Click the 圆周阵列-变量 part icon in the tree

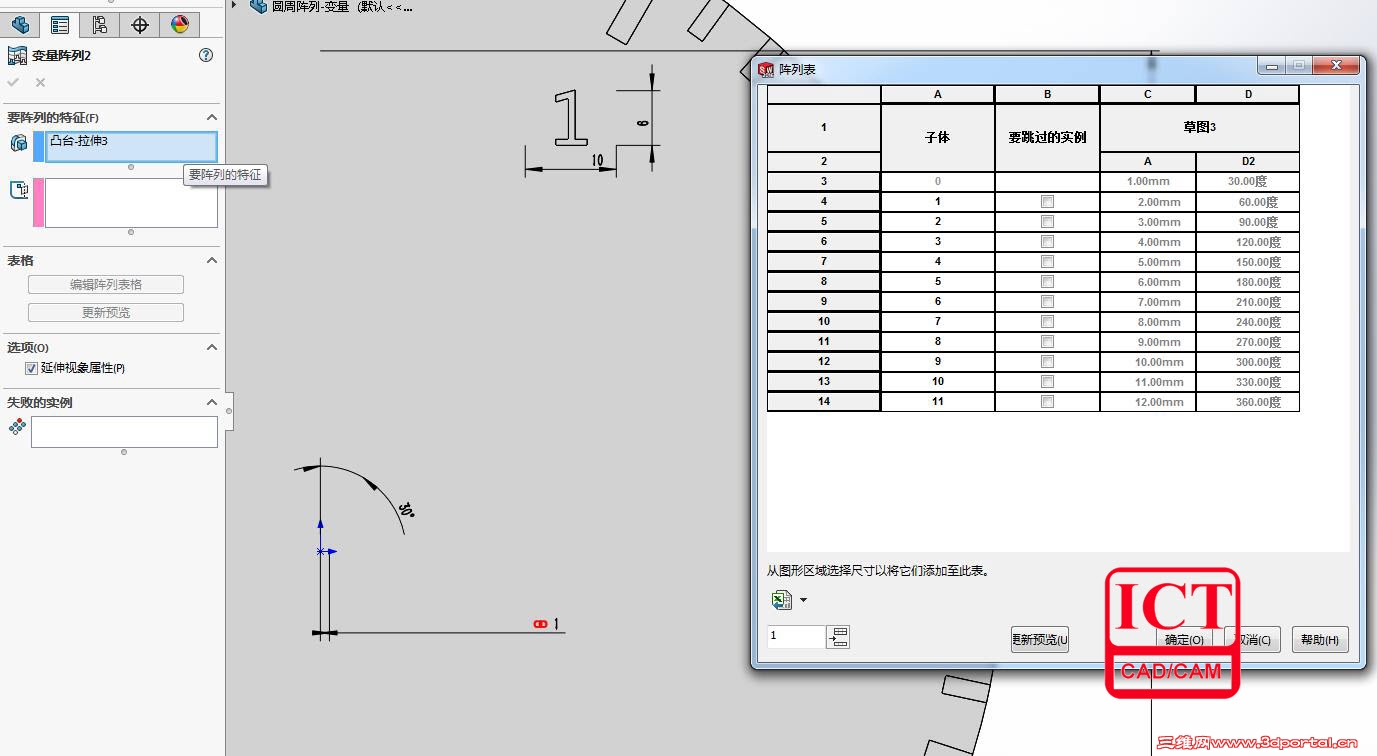tap(258, 6)
